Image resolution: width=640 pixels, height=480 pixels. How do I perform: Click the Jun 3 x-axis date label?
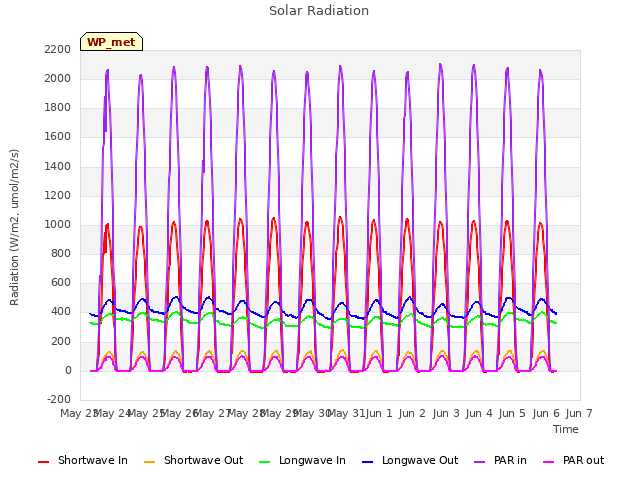[x=446, y=413]
